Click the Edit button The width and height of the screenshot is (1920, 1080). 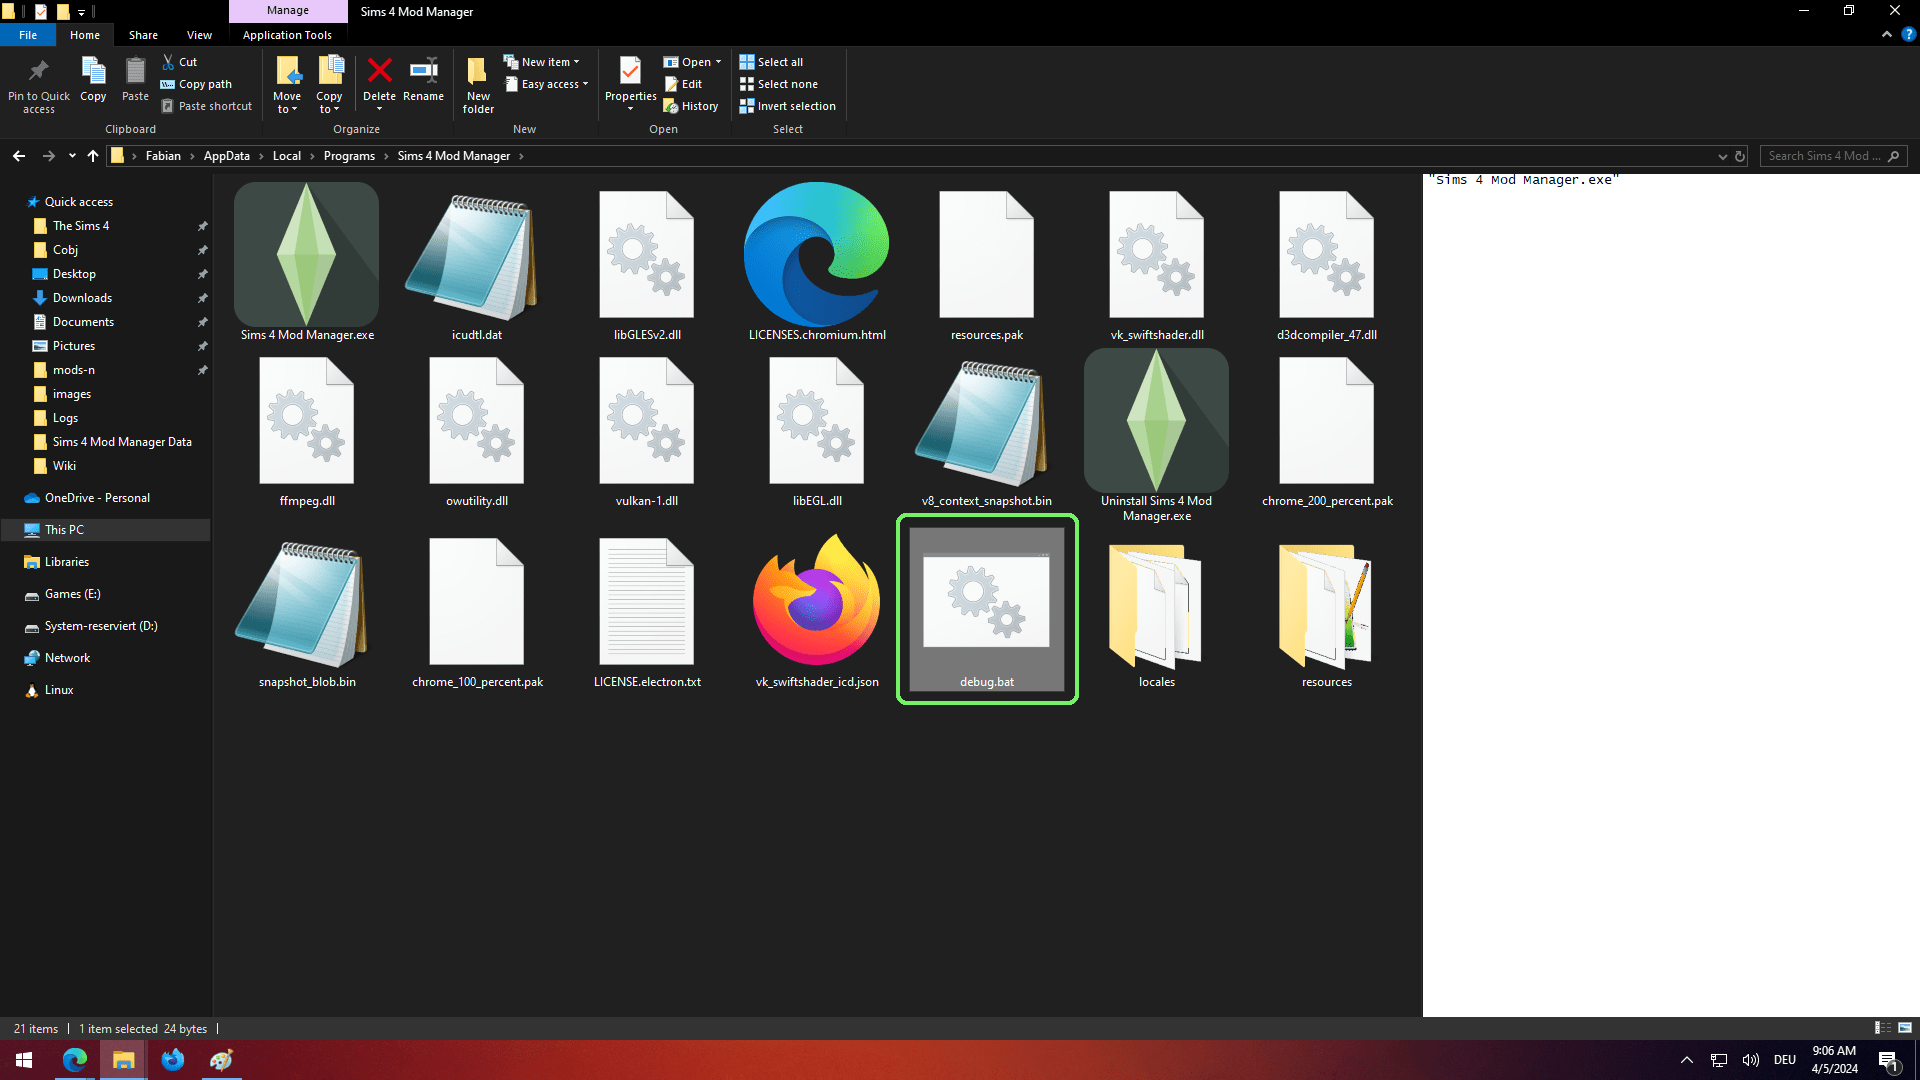click(x=683, y=84)
